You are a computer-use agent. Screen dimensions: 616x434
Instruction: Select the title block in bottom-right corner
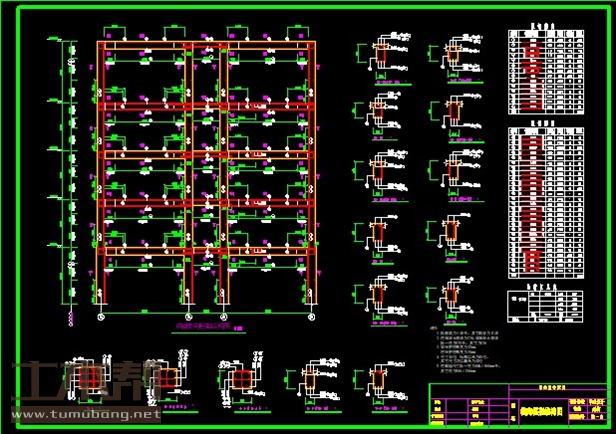pos(519,406)
